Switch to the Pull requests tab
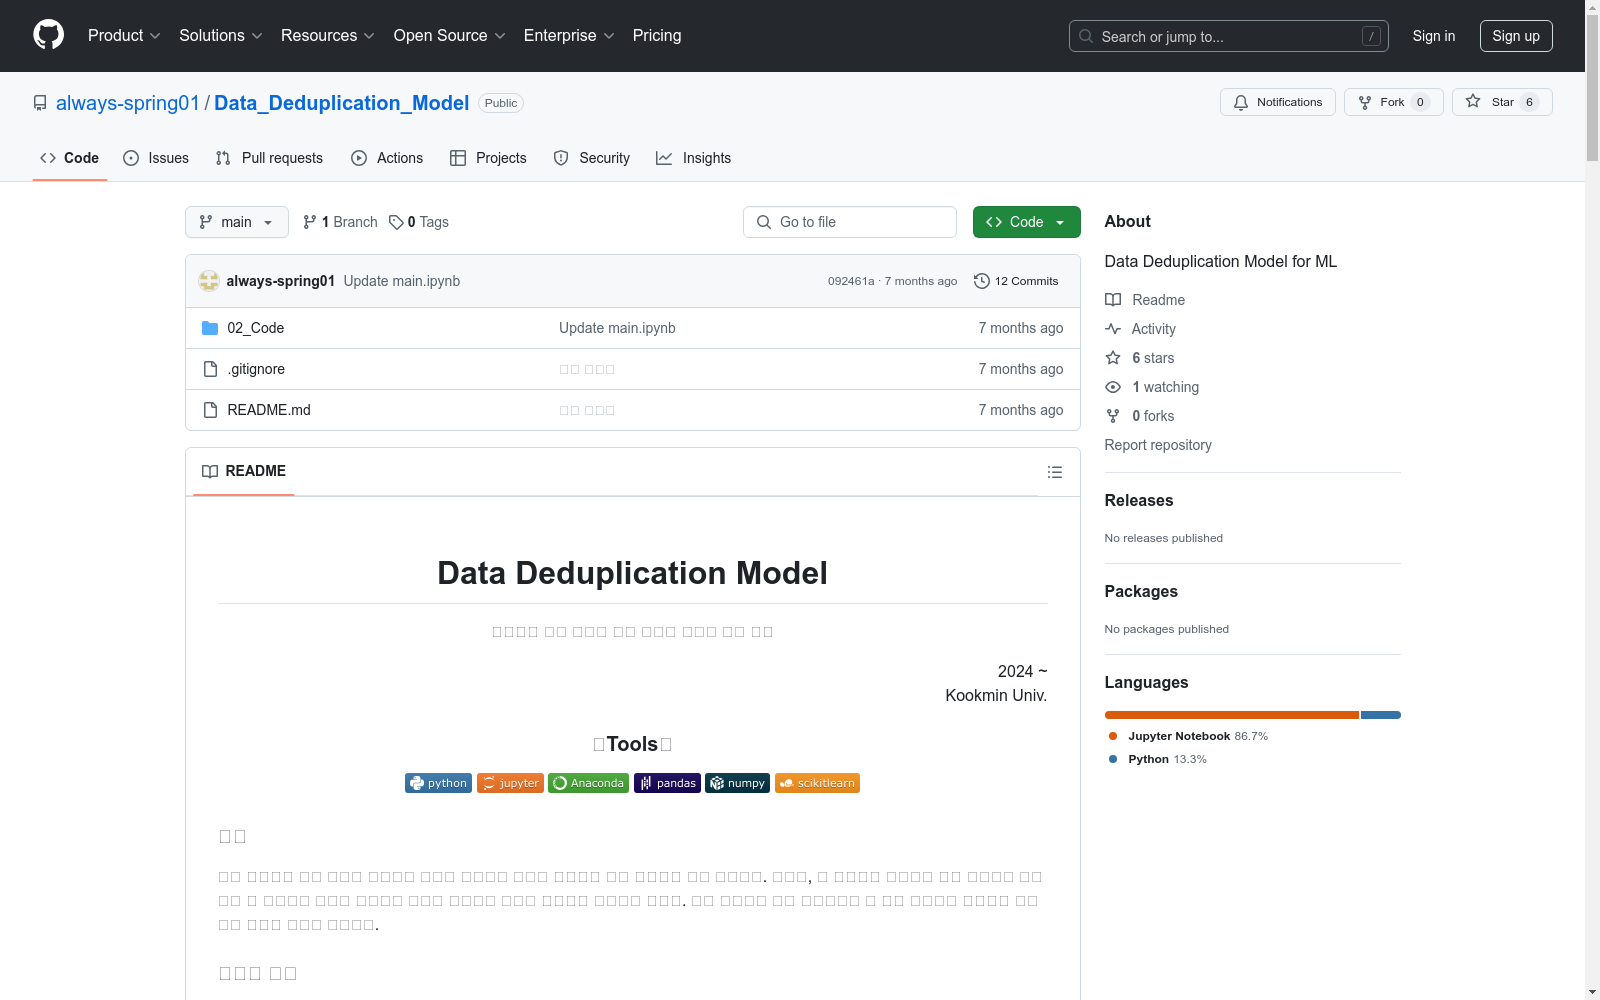This screenshot has width=1600, height=1000. (x=269, y=158)
